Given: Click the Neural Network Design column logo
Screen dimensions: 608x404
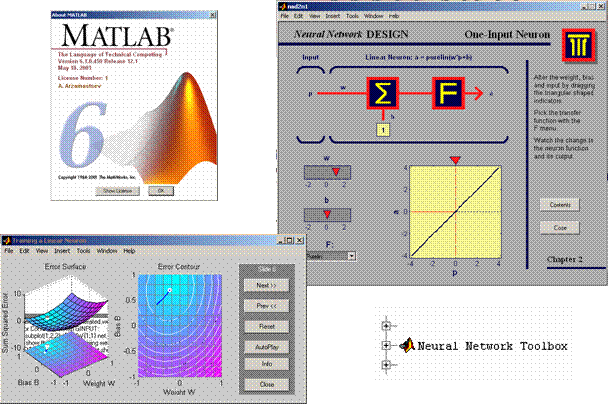Looking at the screenshot, I should pos(579,45).
